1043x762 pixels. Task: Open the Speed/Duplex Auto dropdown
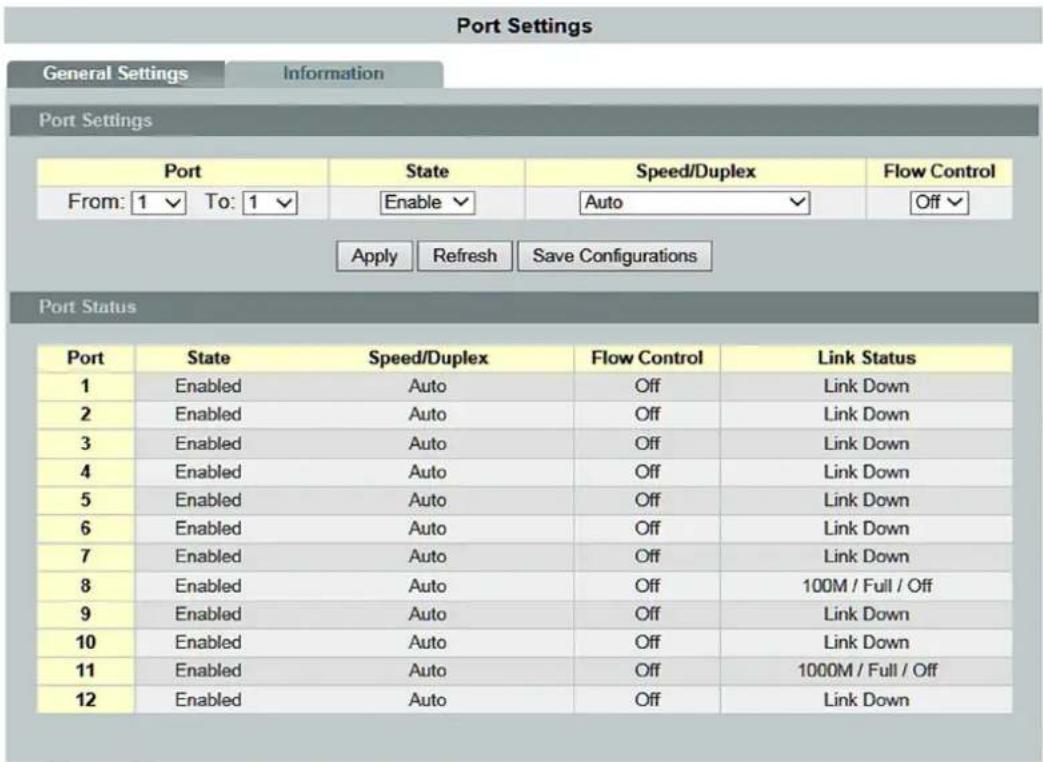tap(694, 202)
